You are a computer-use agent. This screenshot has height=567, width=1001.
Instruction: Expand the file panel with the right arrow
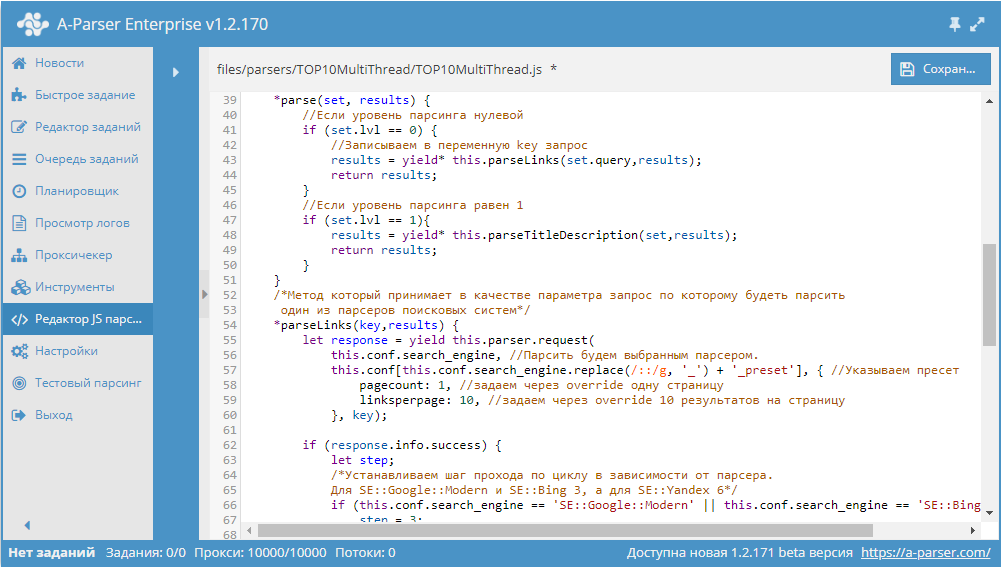[175, 72]
